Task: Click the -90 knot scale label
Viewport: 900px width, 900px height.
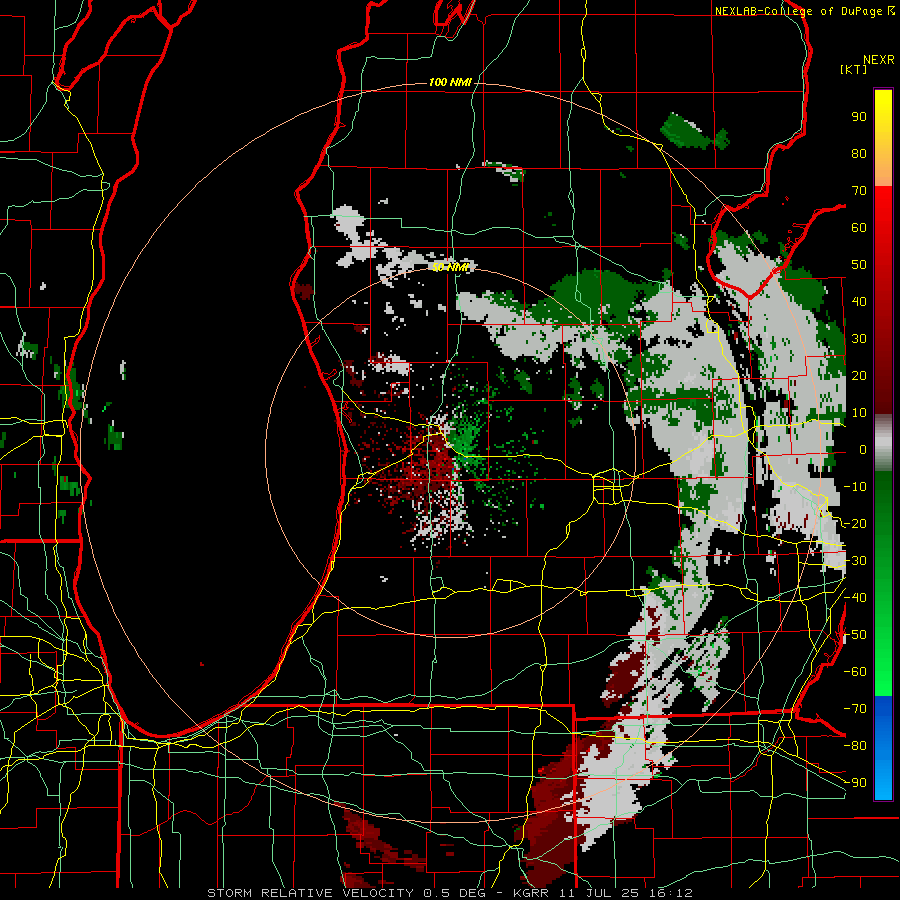Action: pyautogui.click(x=855, y=783)
